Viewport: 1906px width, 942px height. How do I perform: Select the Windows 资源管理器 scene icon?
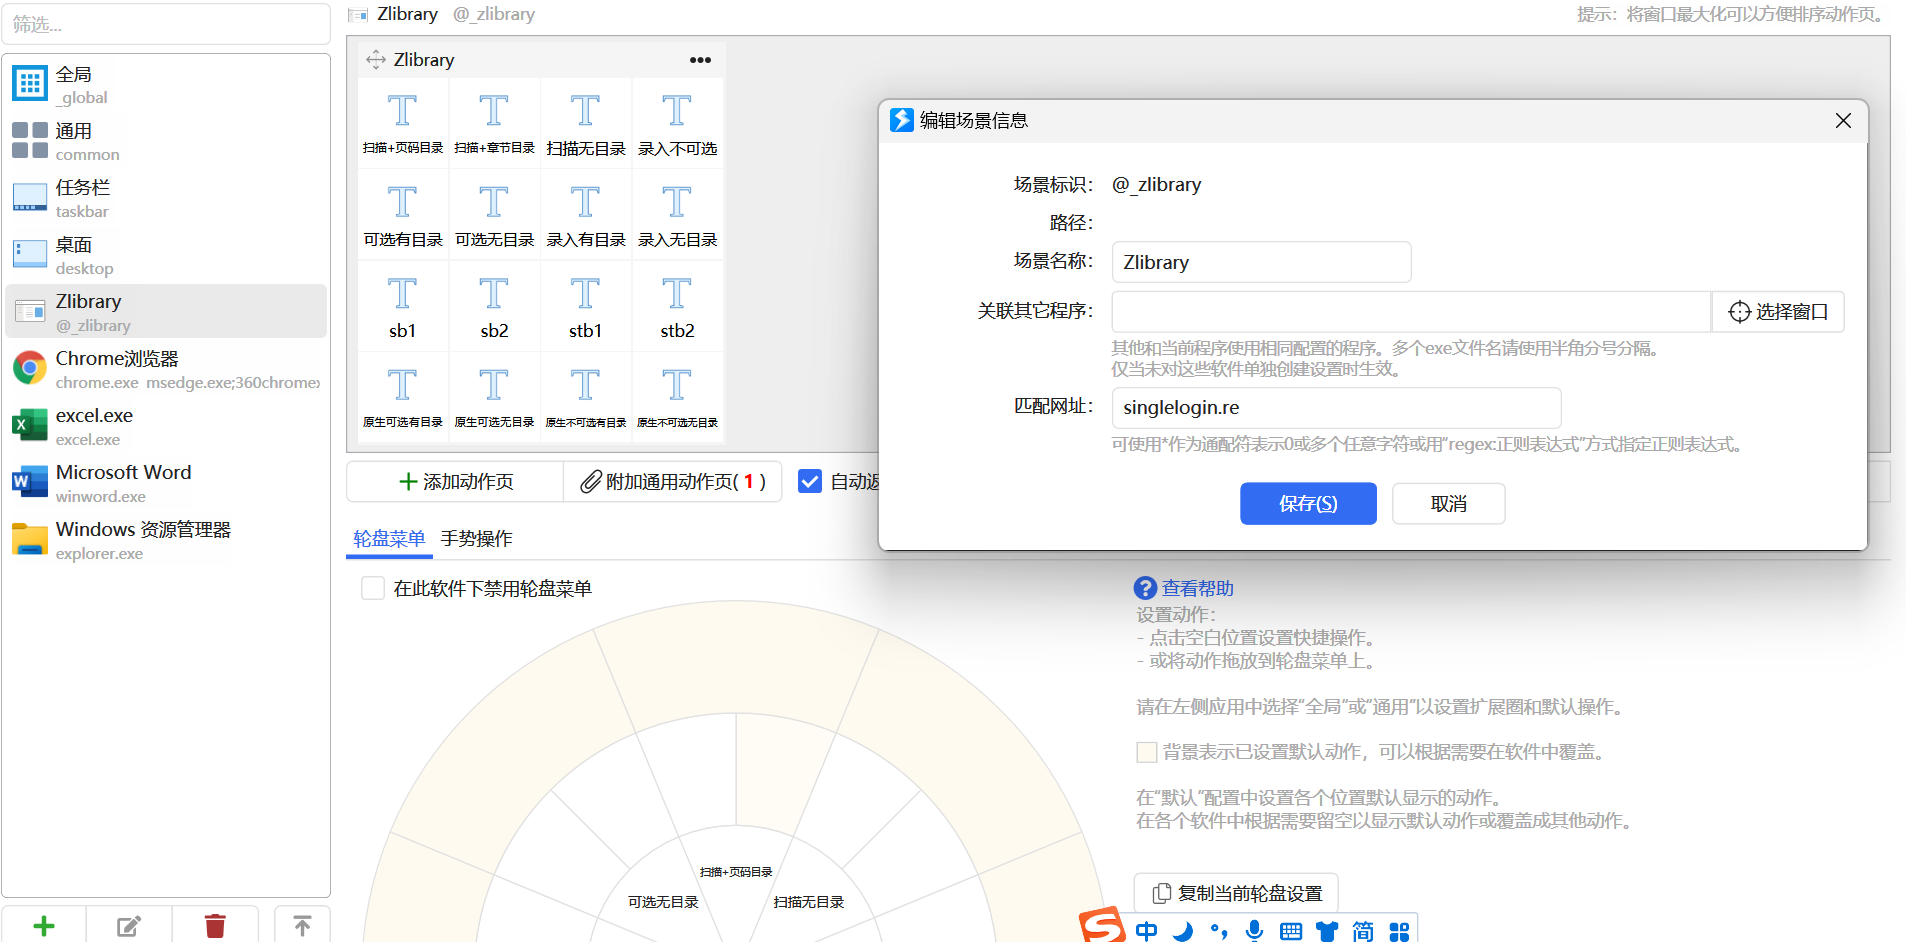point(30,540)
